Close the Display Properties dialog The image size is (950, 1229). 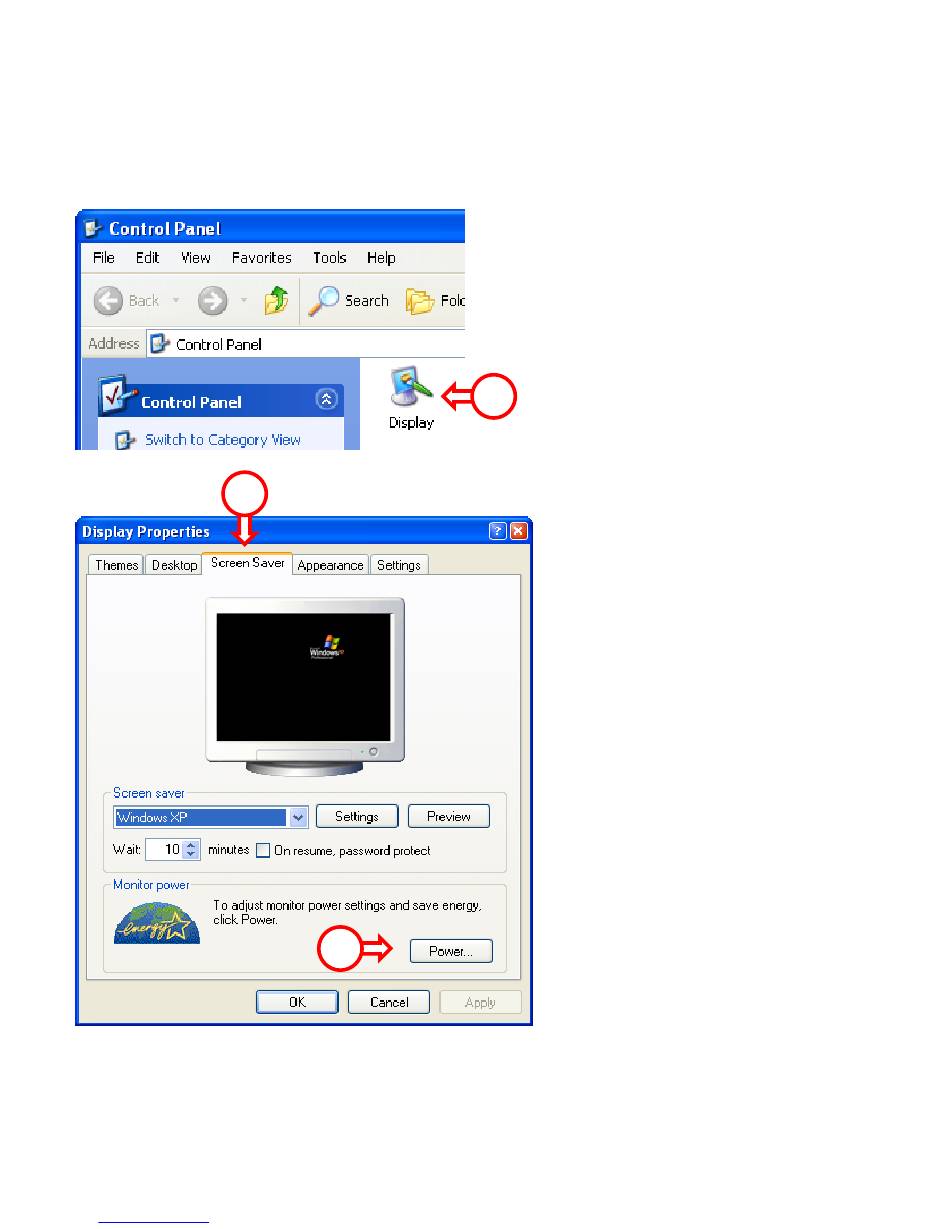click(x=518, y=531)
